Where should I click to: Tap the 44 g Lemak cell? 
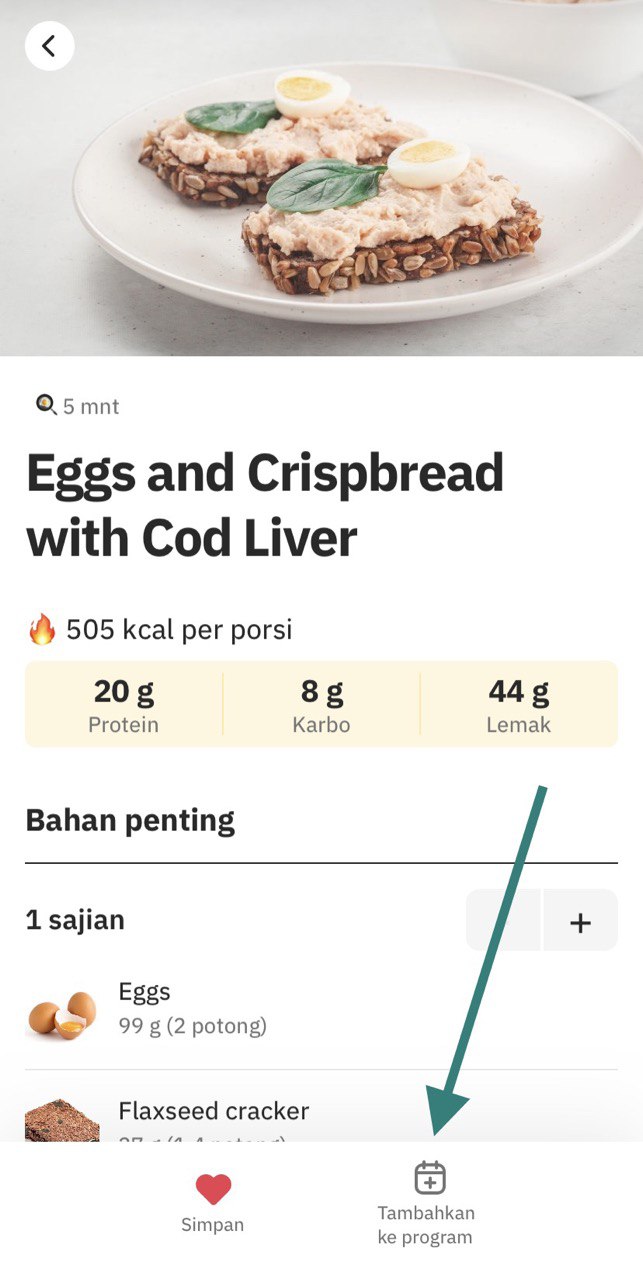519,704
